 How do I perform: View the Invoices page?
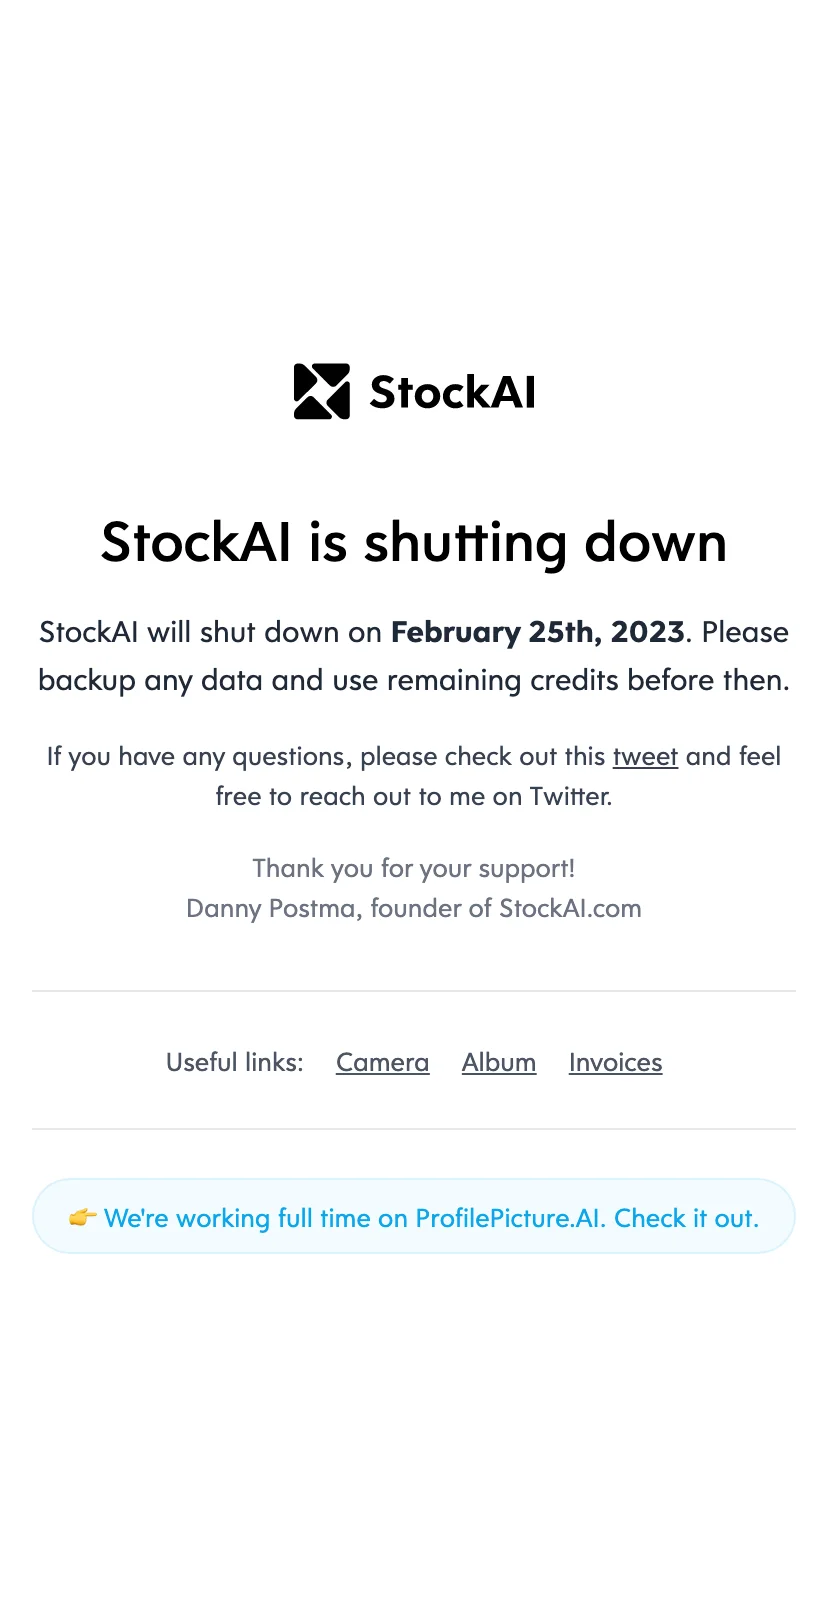(x=615, y=1062)
